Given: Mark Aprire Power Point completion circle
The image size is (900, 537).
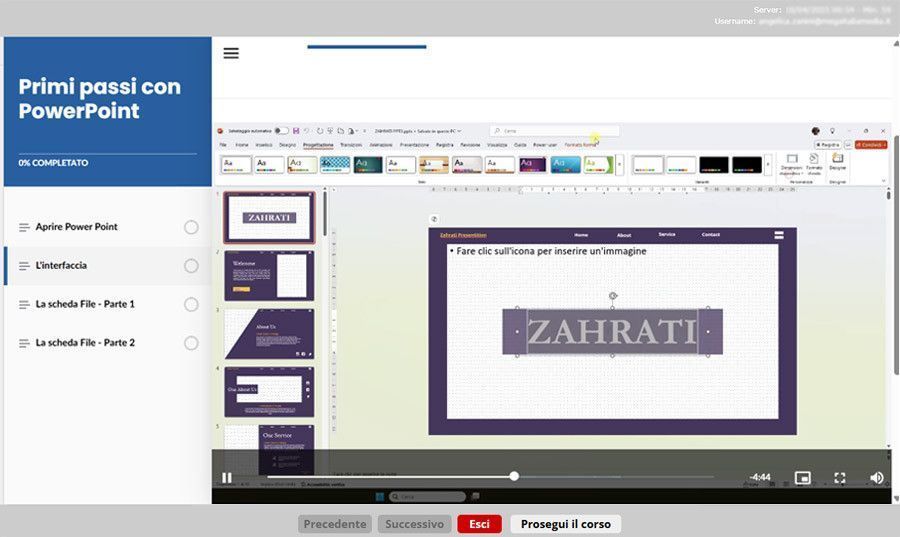Looking at the screenshot, I should point(191,227).
